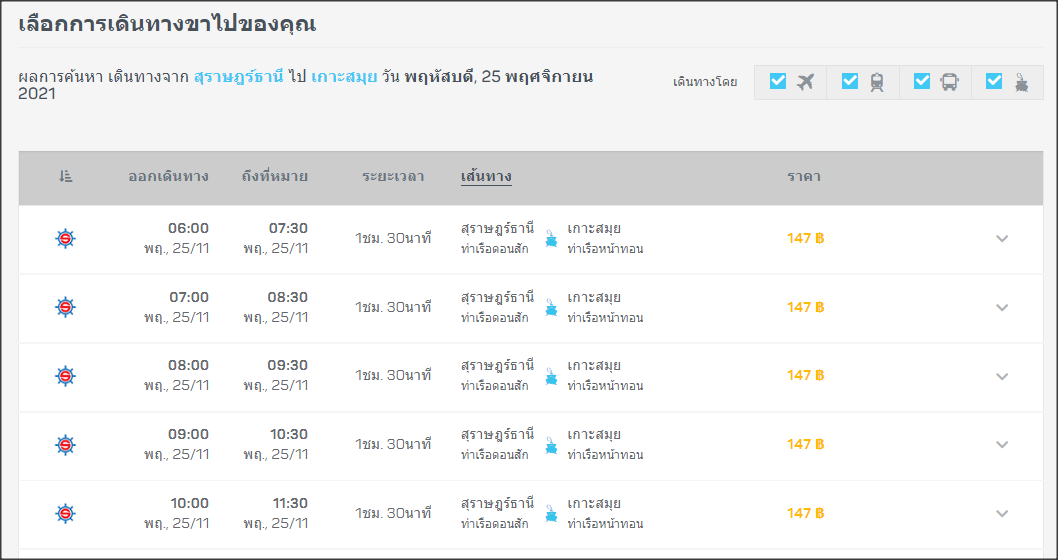1058x560 pixels.
Task: Select the 147 ฿ price of 09:00 trip
Action: pos(806,444)
